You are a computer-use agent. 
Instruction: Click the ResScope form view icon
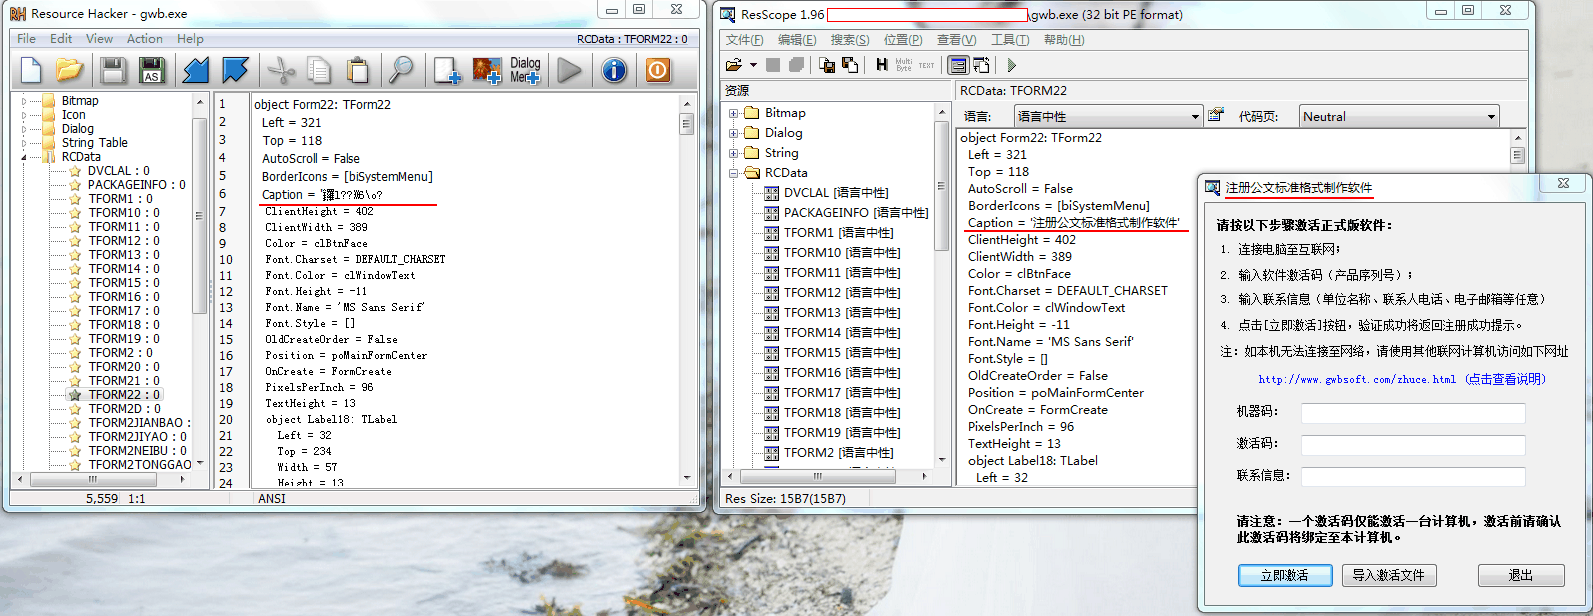pos(958,65)
